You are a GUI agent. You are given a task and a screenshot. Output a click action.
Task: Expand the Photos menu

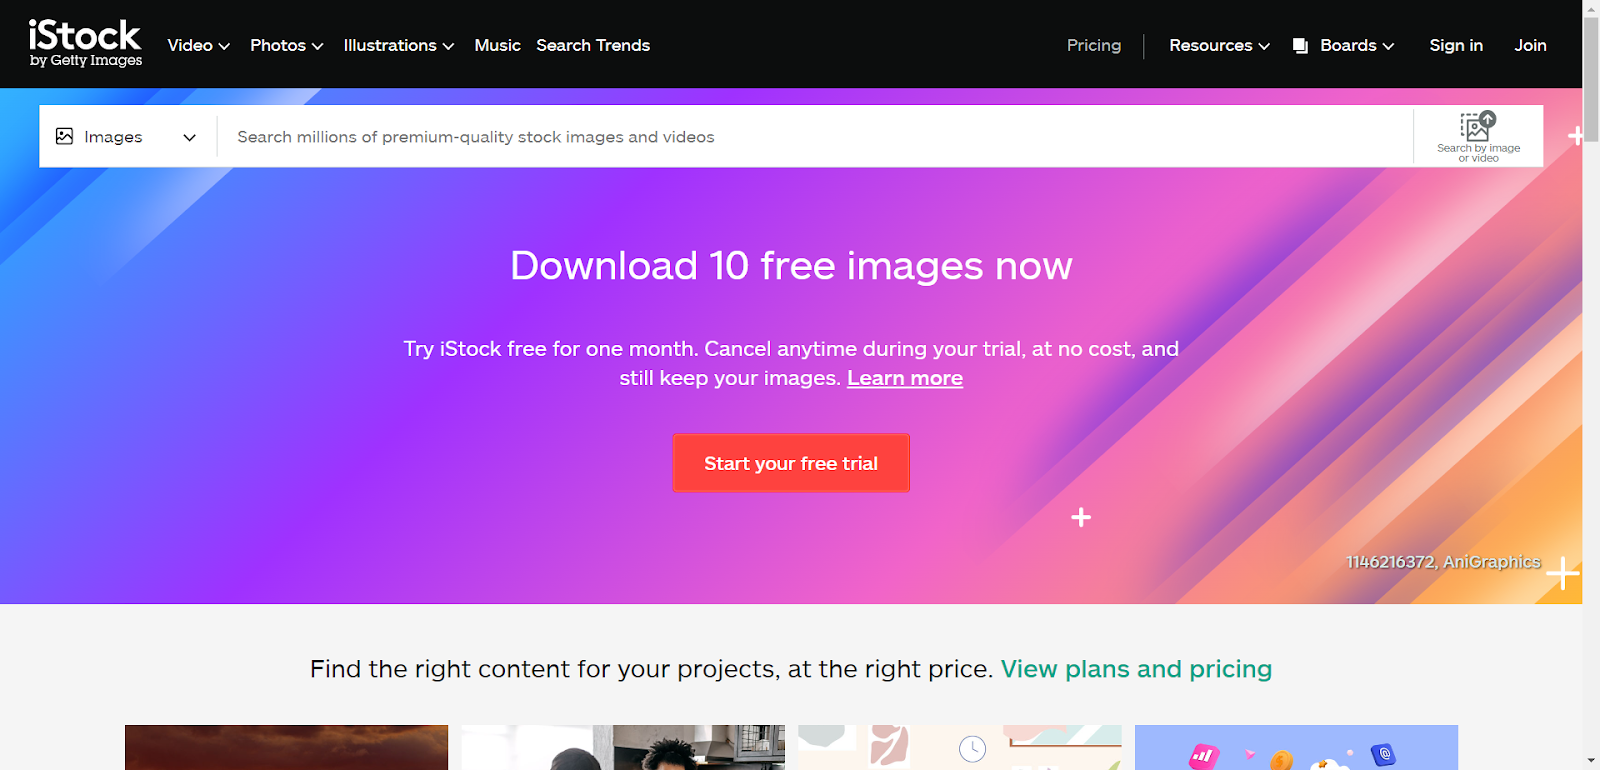click(287, 45)
